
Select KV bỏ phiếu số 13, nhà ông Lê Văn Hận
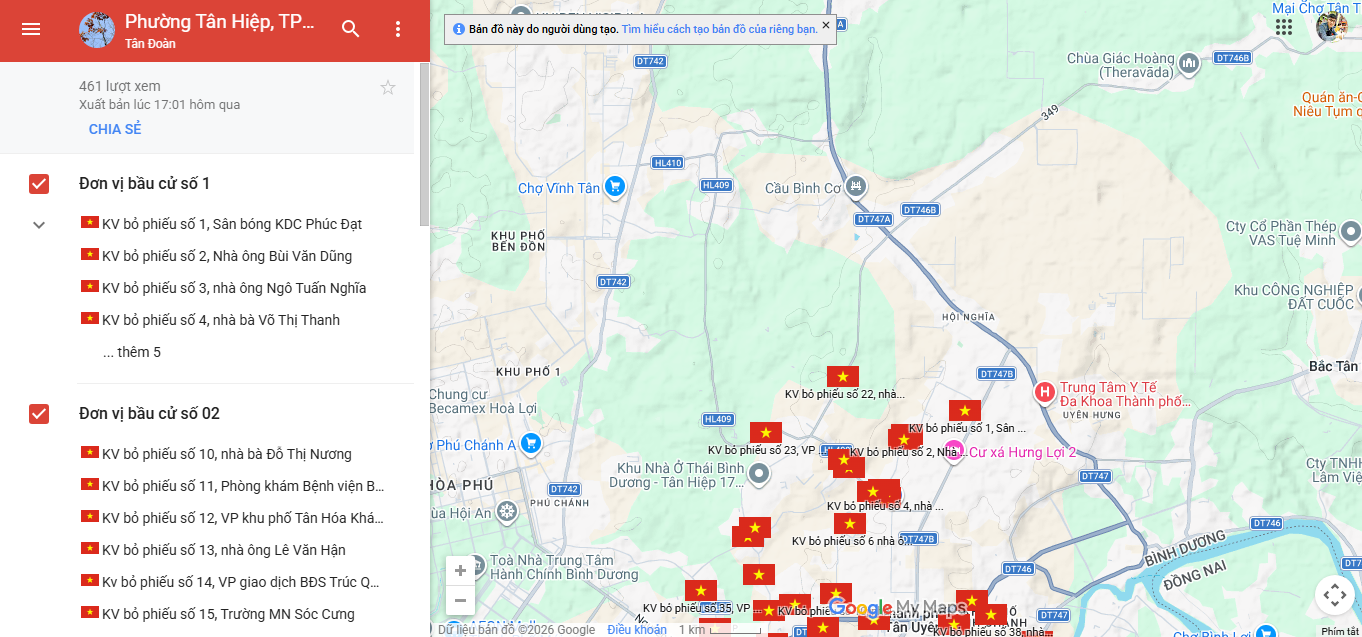223,550
